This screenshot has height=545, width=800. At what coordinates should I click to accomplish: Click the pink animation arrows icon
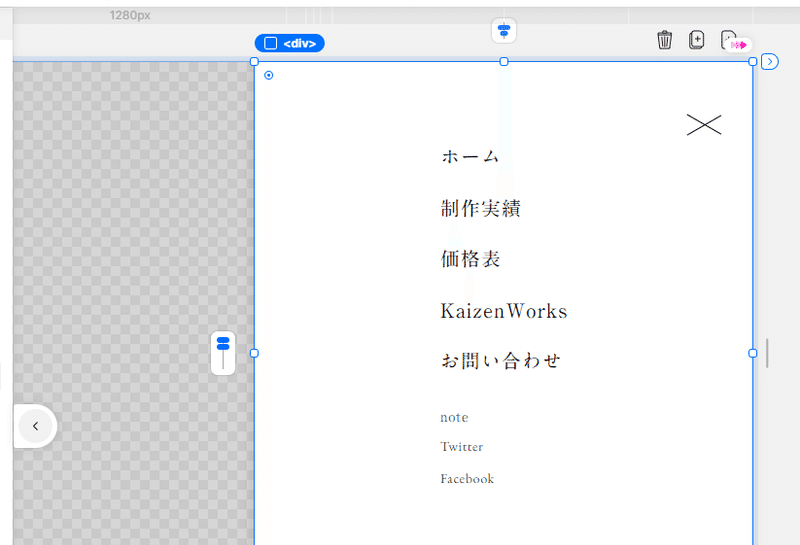[738, 45]
